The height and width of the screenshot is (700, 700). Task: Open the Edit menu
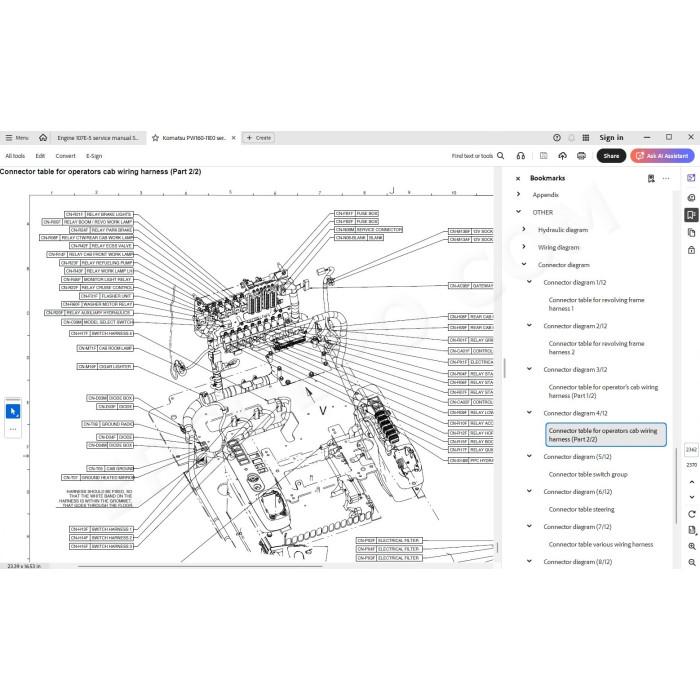tap(40, 156)
